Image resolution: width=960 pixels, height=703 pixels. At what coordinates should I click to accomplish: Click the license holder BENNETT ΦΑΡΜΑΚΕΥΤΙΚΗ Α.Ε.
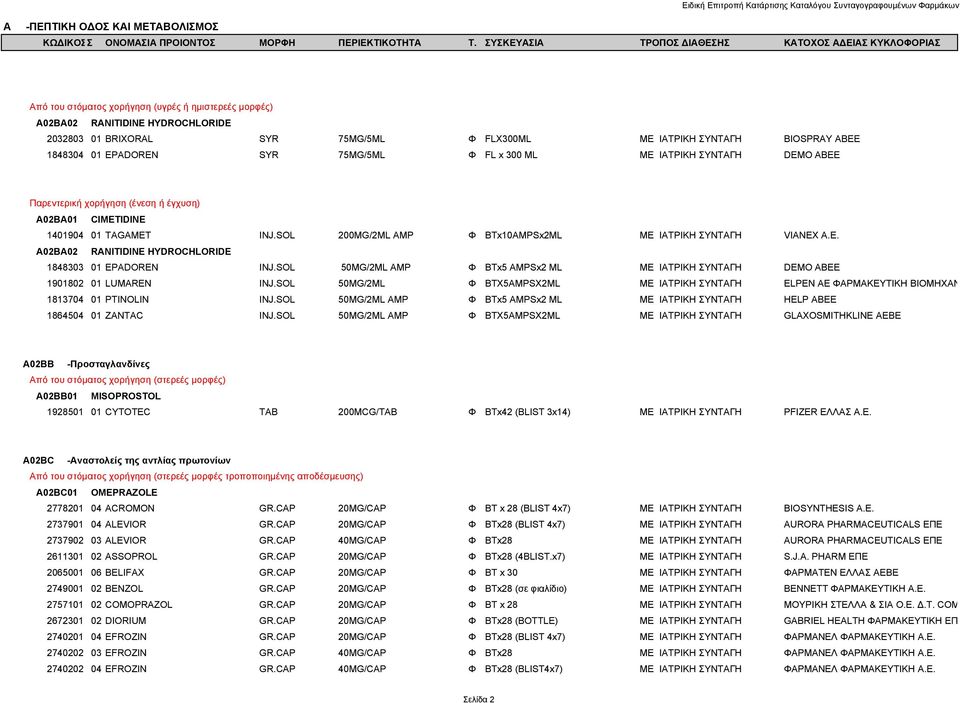855,588
